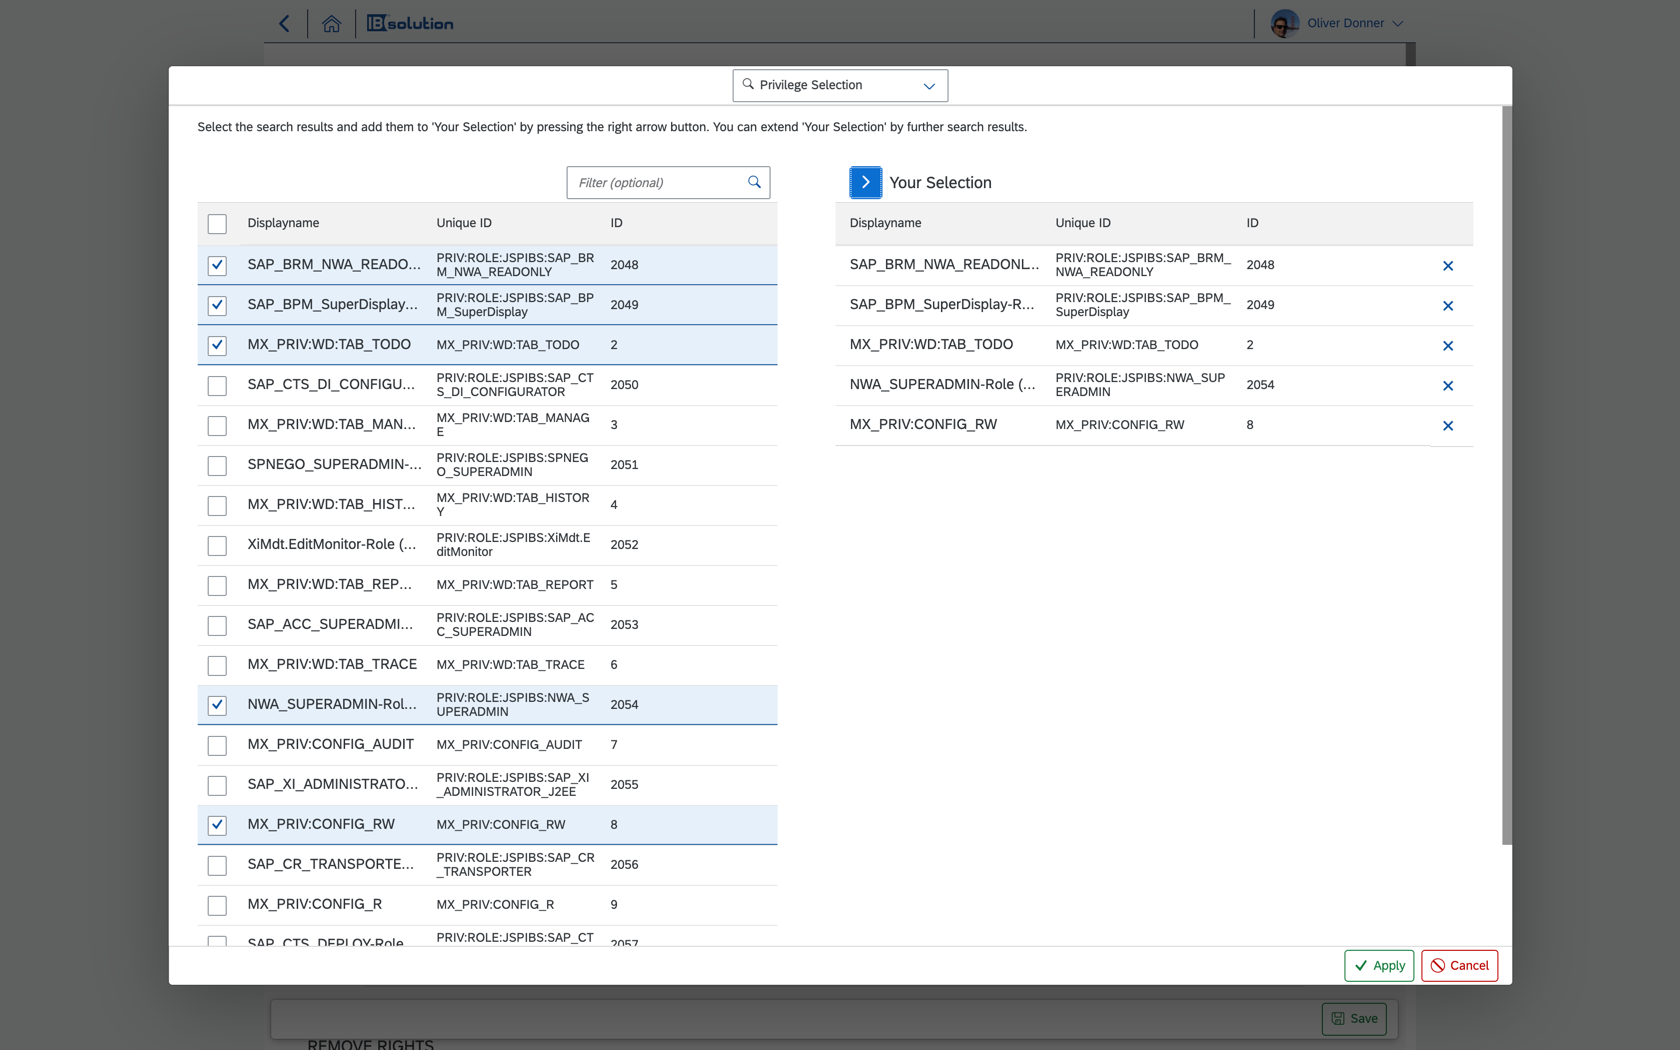The height and width of the screenshot is (1050, 1680).
Task: Click Unique ID header in left table
Action: click(x=464, y=223)
